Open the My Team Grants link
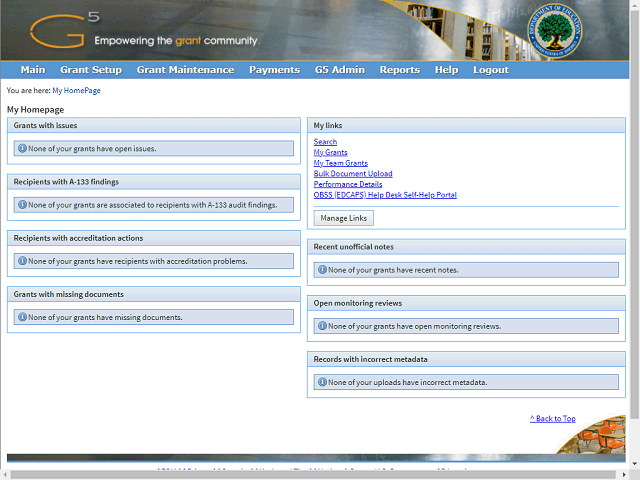 pyautogui.click(x=340, y=163)
